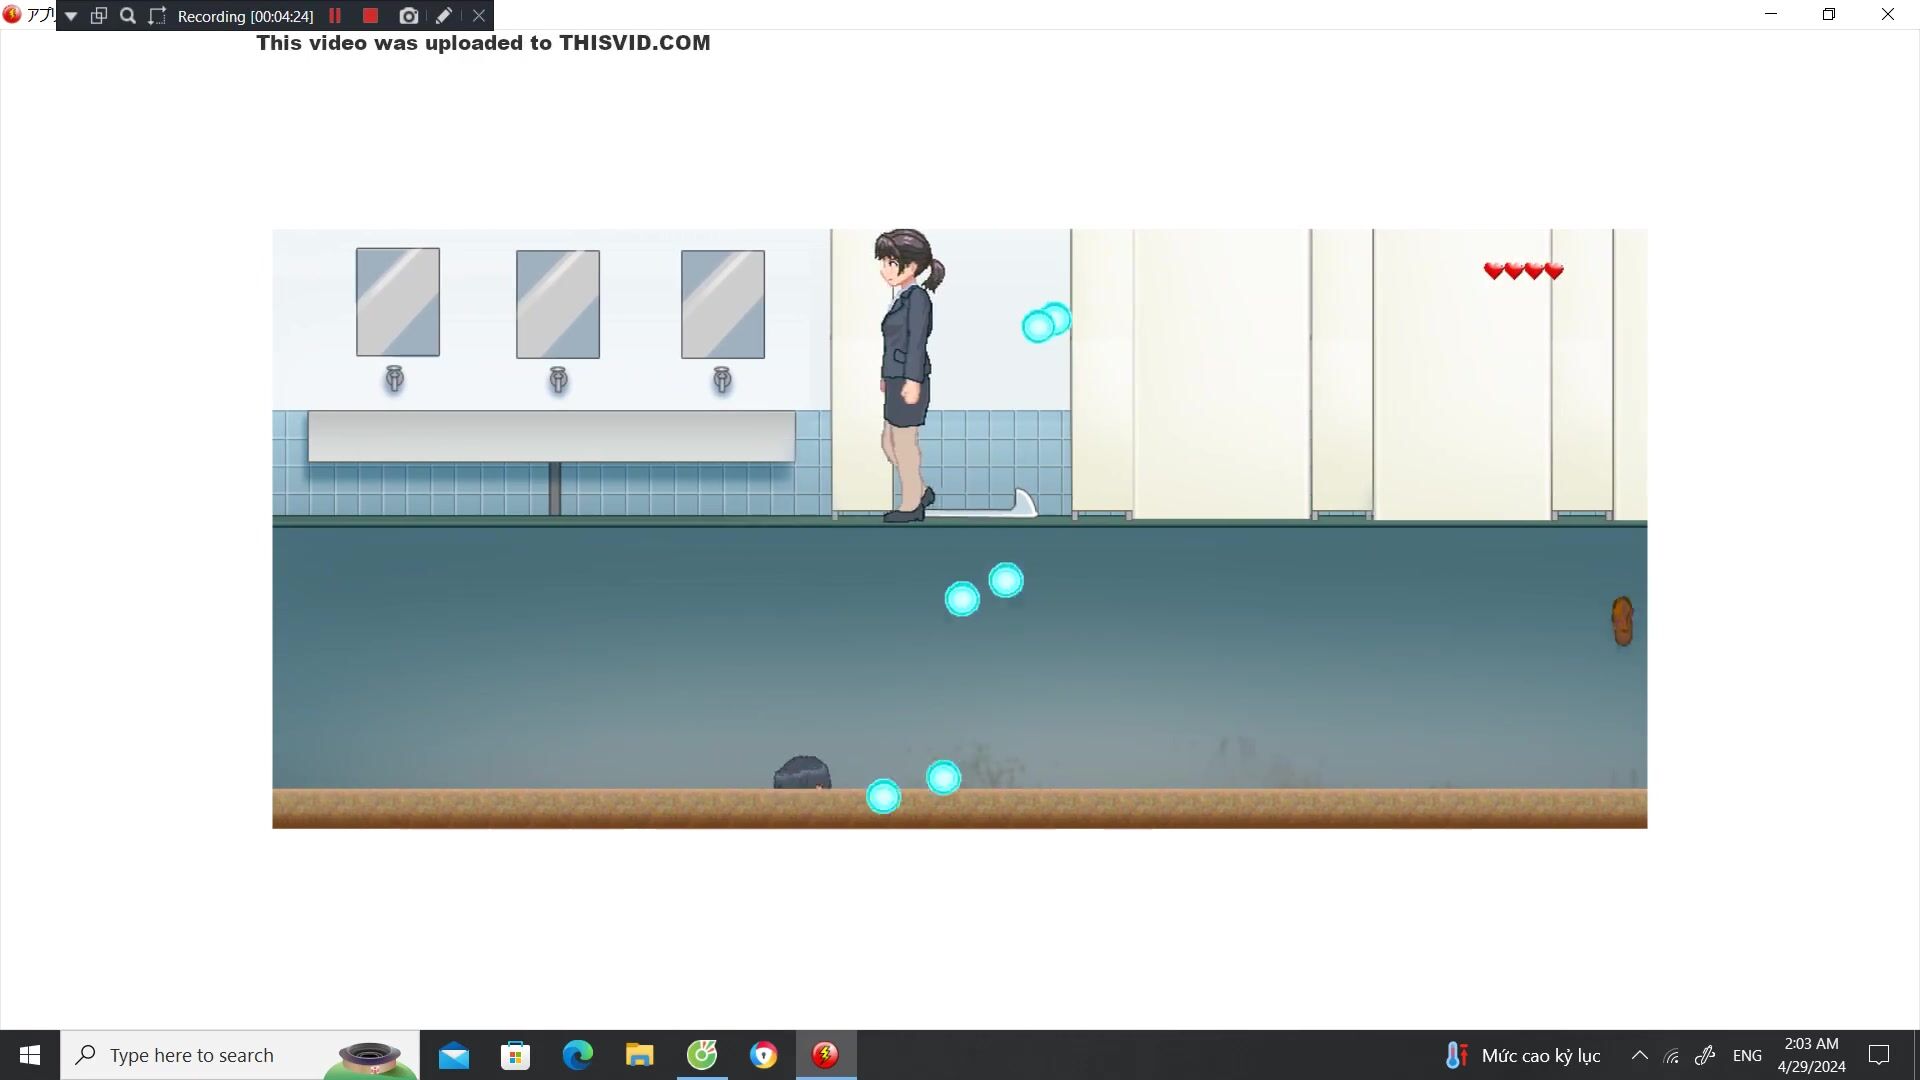Open File Explorer from taskbar

pos(639,1055)
